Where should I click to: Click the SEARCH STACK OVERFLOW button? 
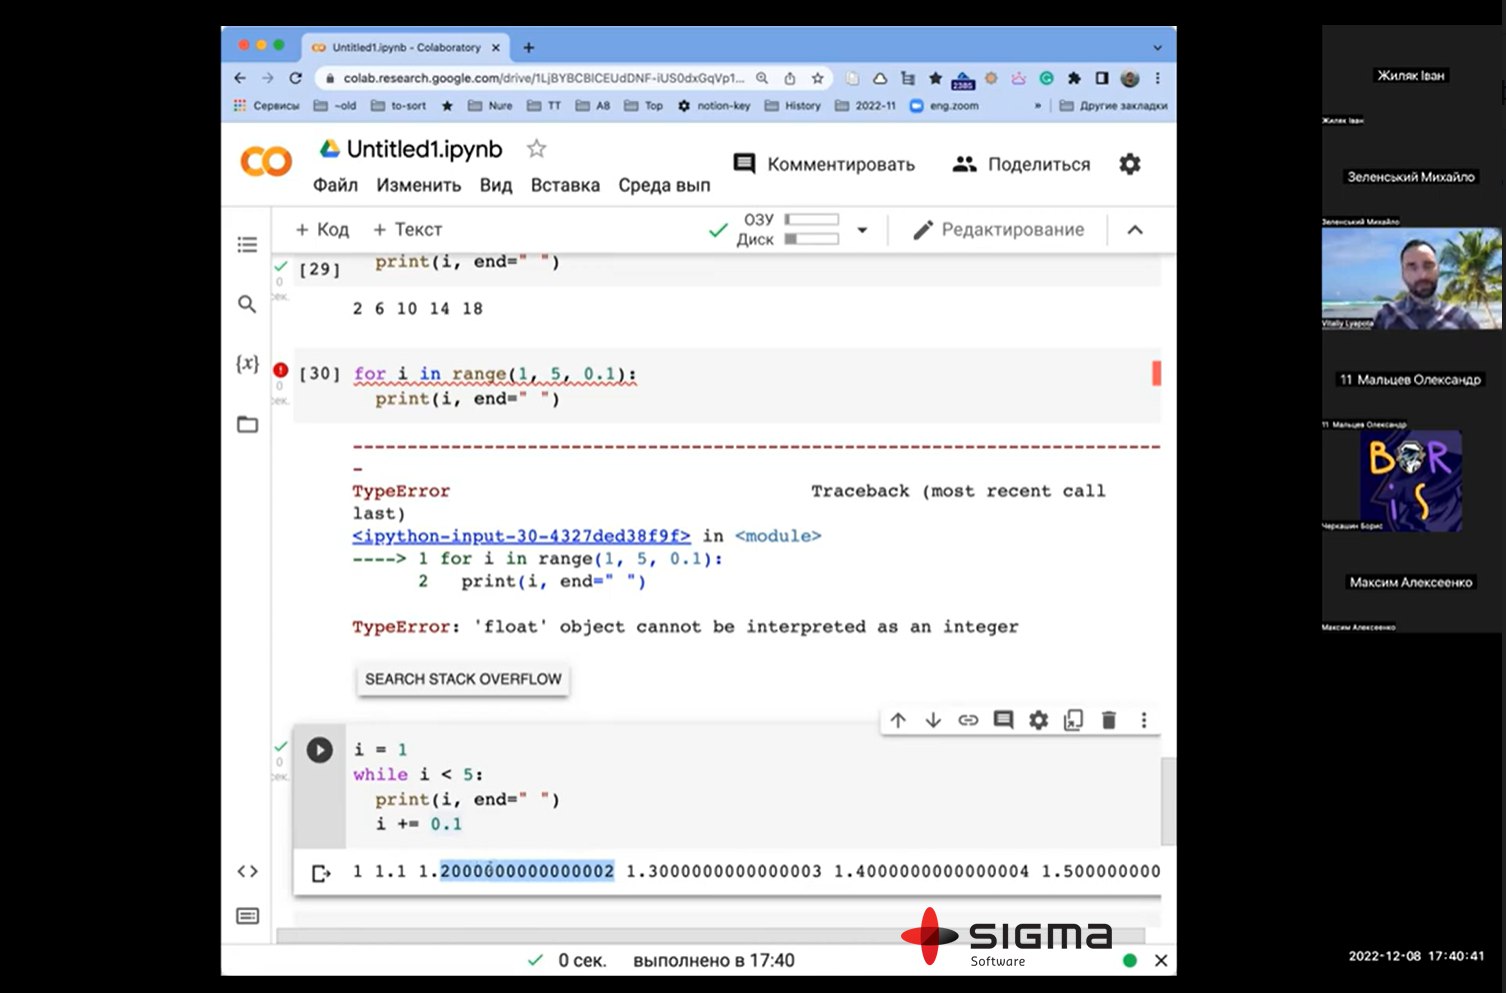(x=463, y=679)
